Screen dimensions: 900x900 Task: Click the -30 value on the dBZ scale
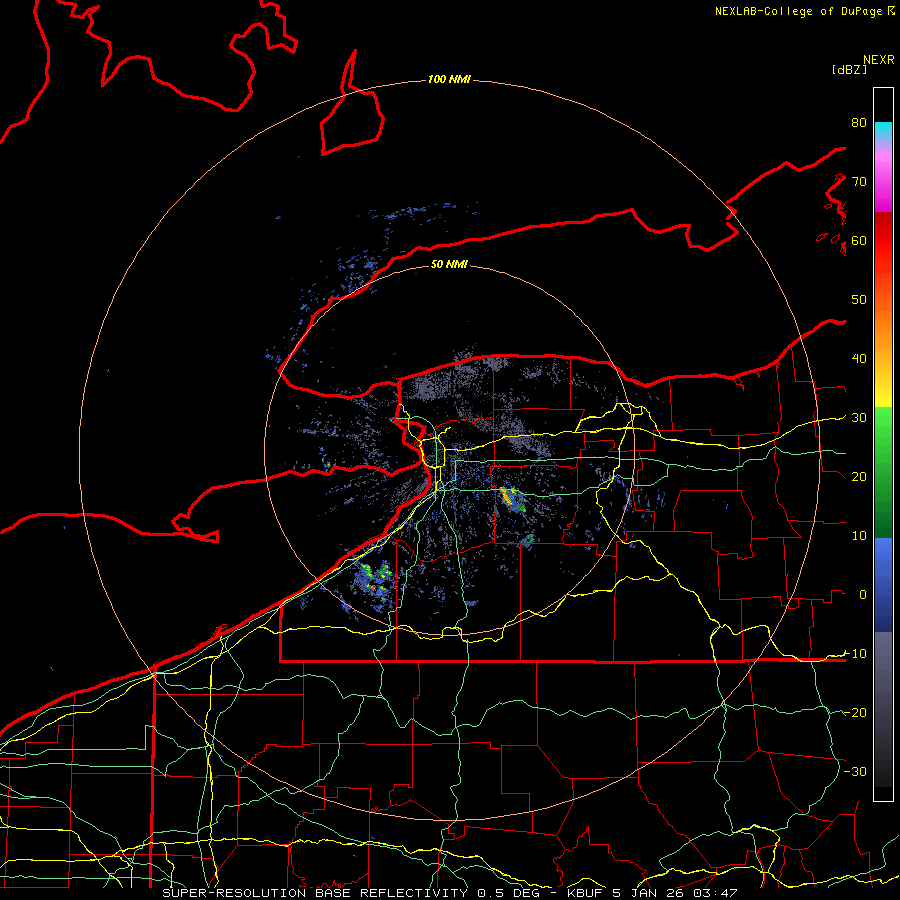click(855, 772)
